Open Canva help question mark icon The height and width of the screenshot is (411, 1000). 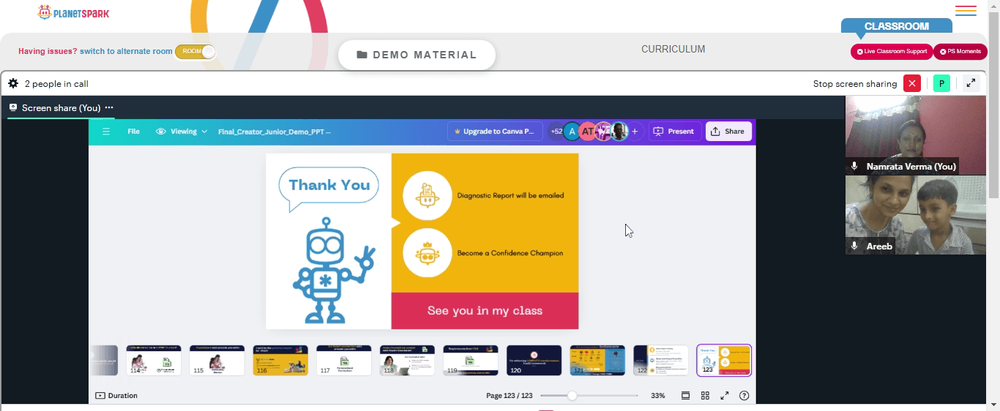click(x=744, y=396)
